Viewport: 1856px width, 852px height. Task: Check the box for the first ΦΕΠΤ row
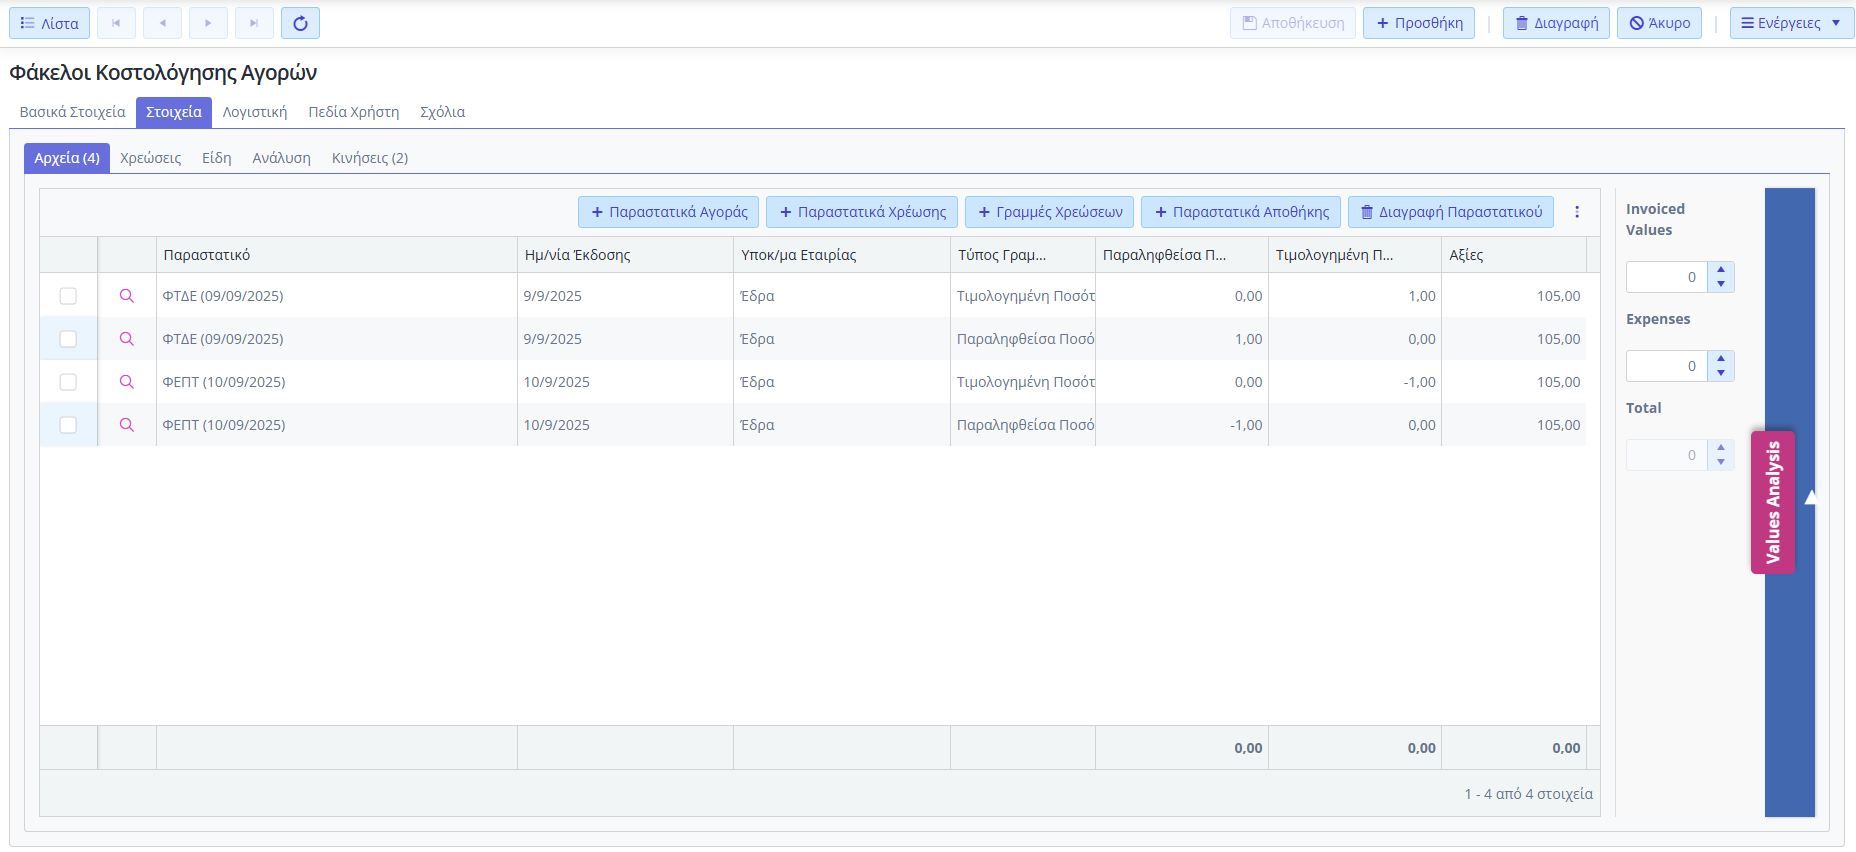point(68,382)
